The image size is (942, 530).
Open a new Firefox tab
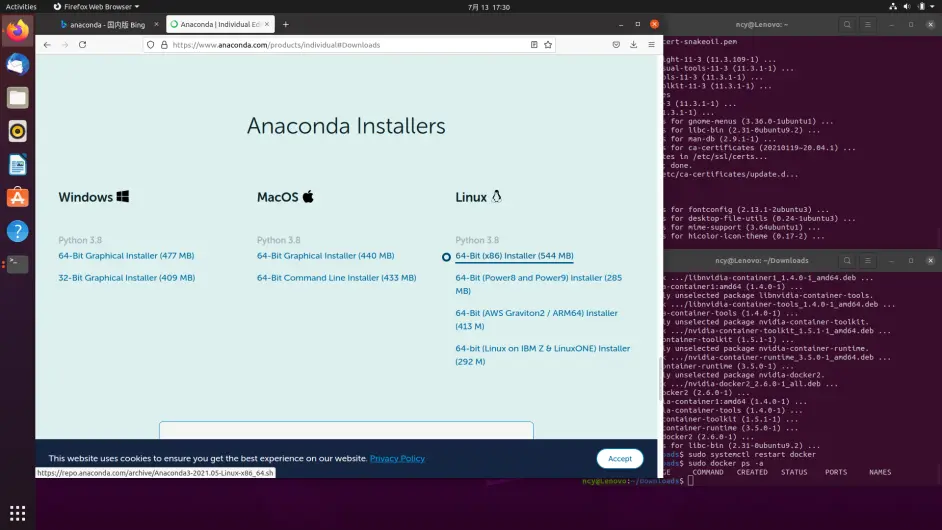click(285, 25)
